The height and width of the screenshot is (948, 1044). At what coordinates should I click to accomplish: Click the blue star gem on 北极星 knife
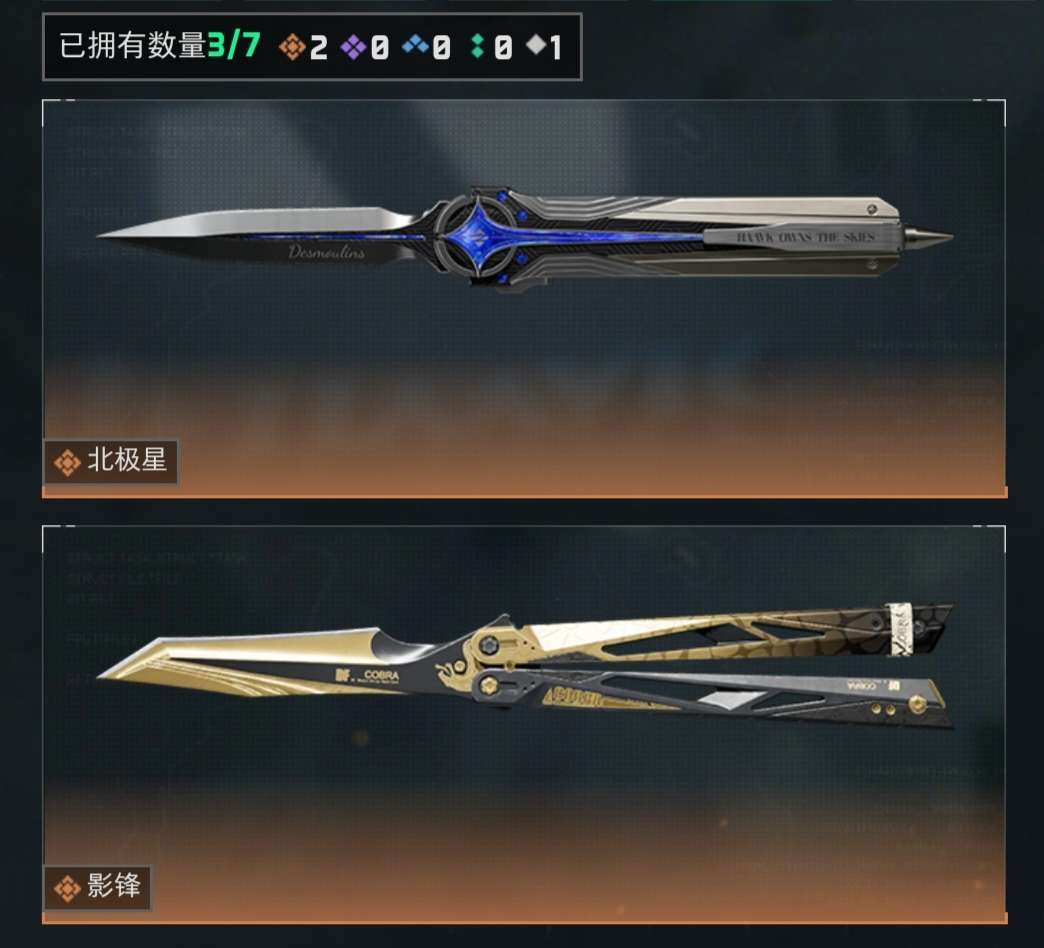[478, 237]
